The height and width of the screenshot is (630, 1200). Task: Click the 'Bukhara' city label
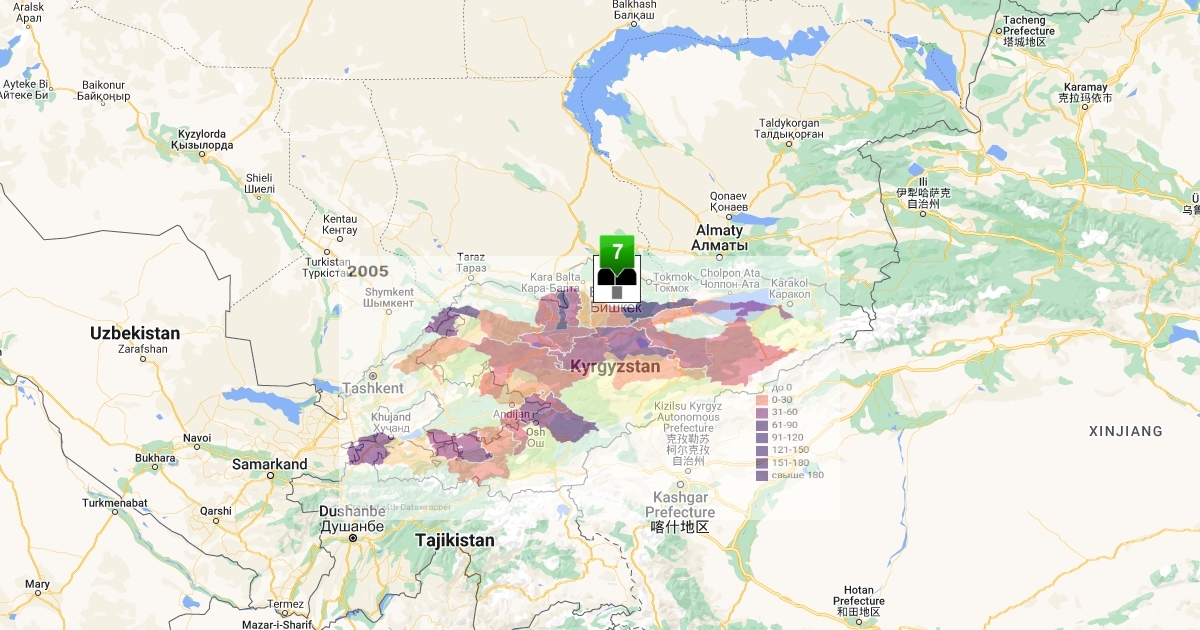point(156,459)
